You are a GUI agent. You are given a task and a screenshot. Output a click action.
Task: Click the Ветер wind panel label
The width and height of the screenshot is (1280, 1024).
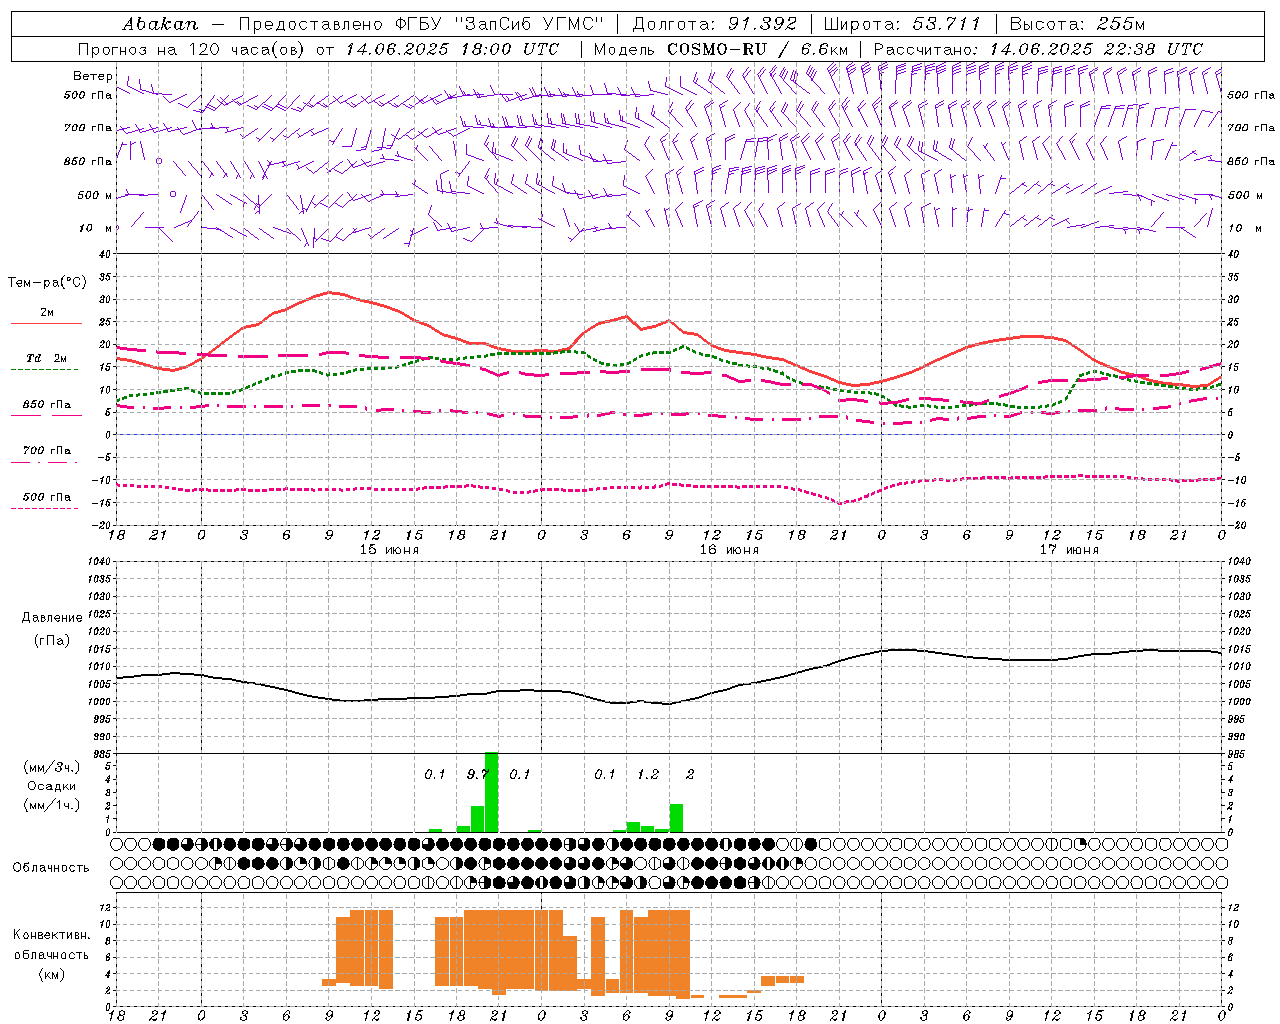[93, 76]
